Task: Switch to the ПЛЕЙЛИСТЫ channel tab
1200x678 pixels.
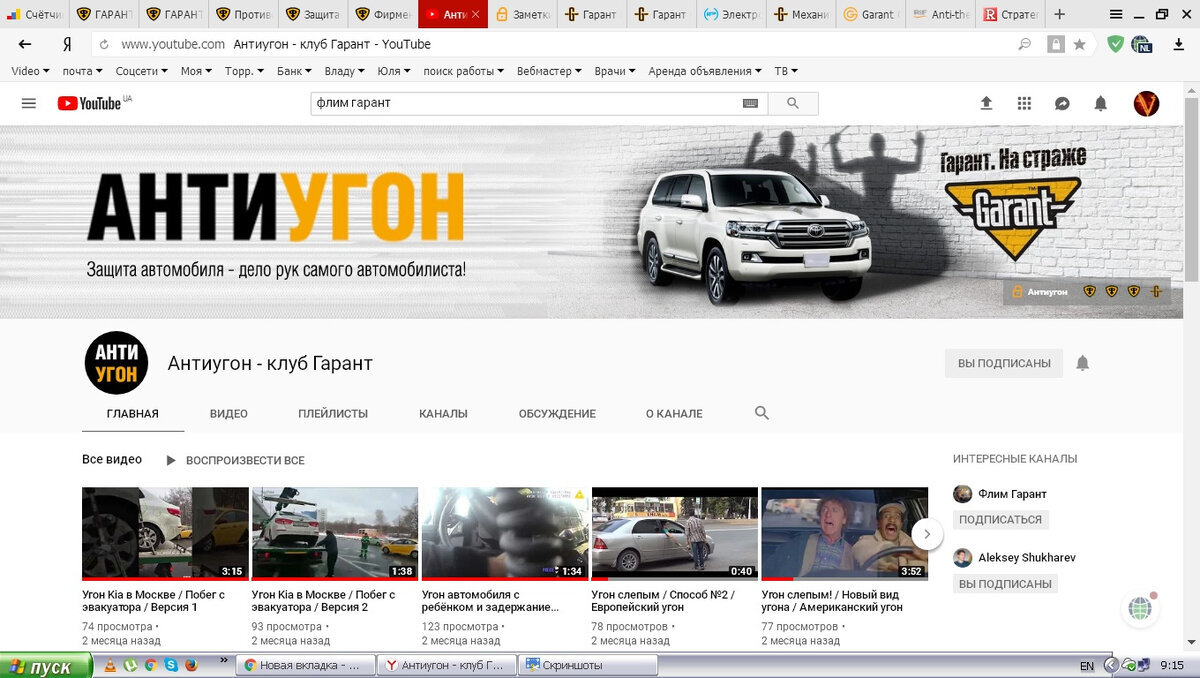Action: (x=333, y=413)
